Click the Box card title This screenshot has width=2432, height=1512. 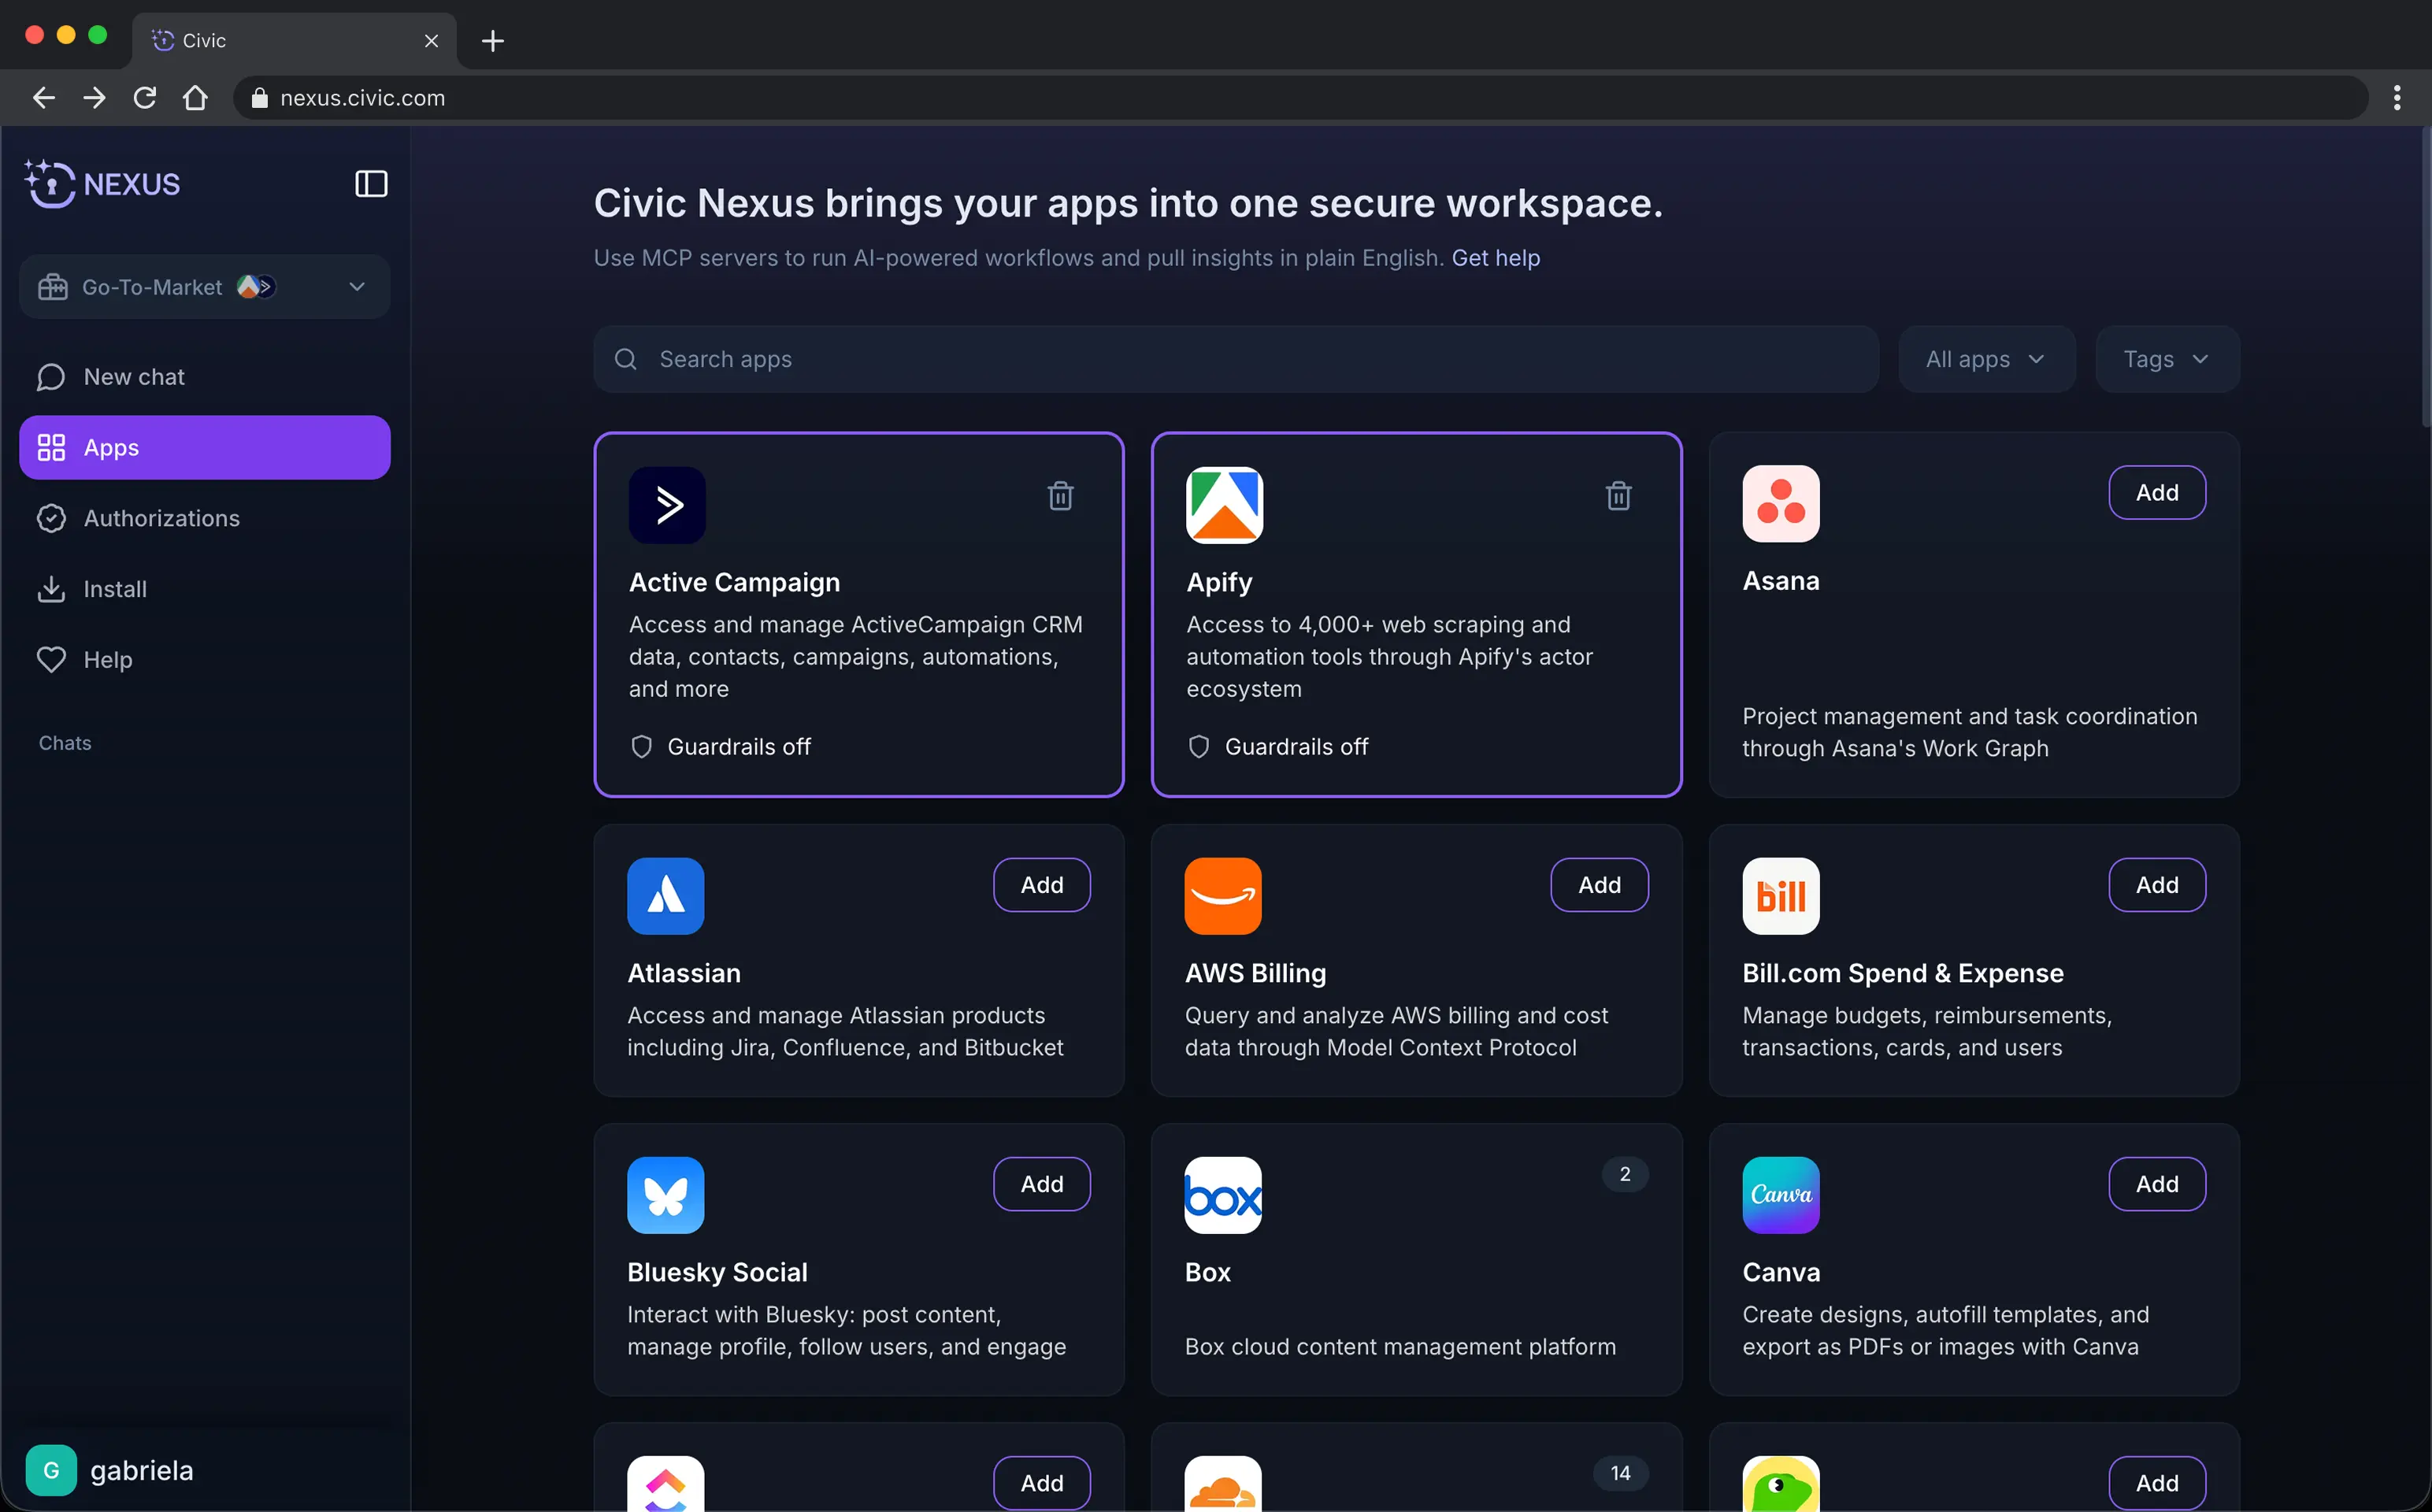coord(1207,1272)
